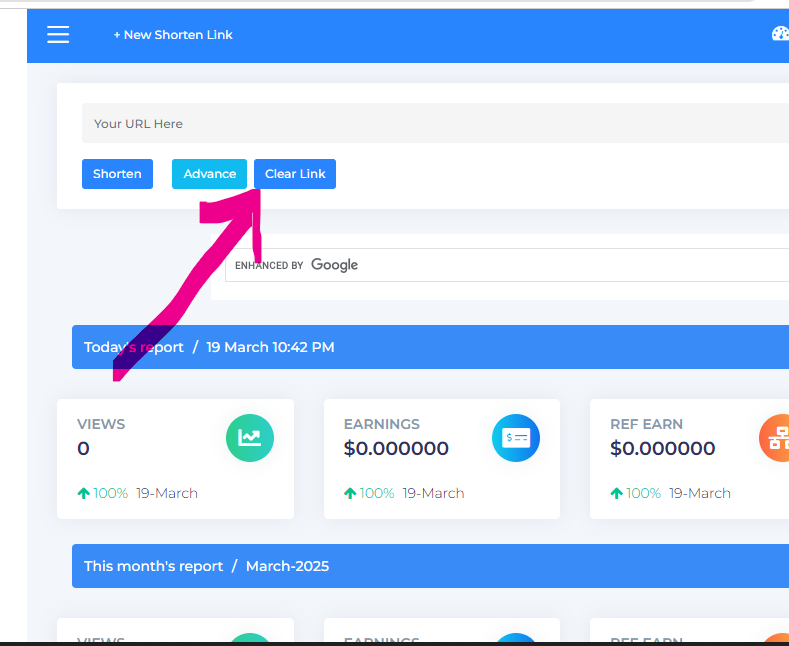The image size is (789, 646).
Task: Click the green up arrow in Views card
Action: point(84,493)
